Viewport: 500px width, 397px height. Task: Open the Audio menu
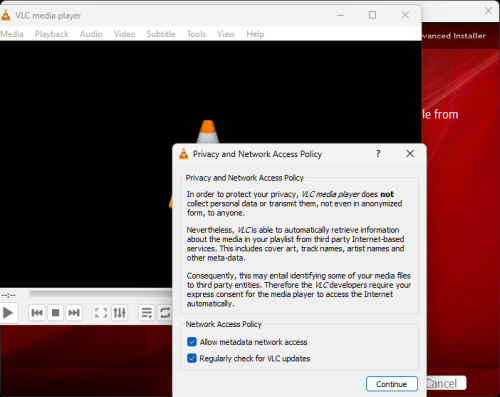coord(91,34)
